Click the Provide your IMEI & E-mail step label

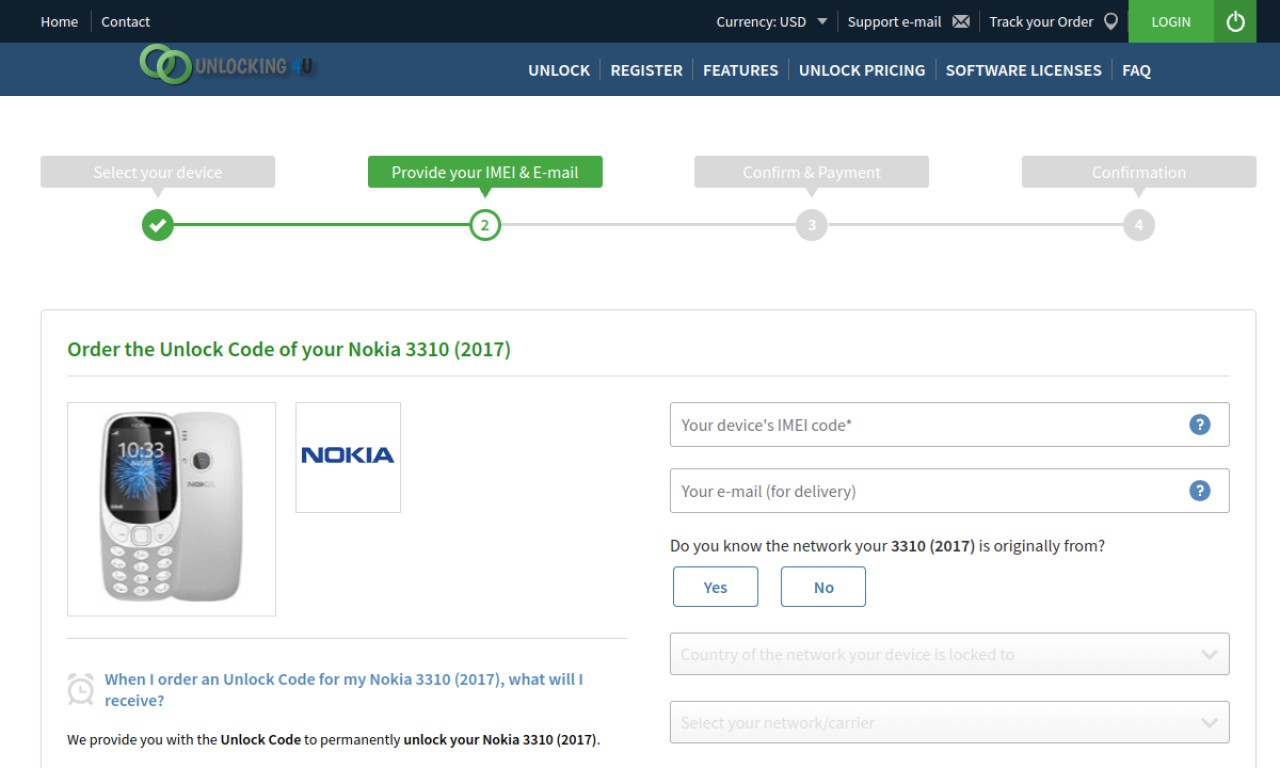coord(485,172)
